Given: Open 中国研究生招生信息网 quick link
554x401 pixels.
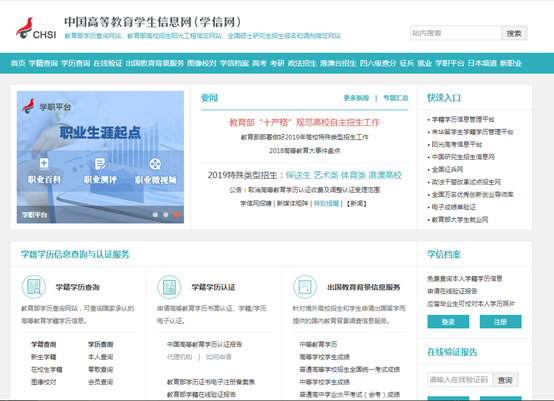Looking at the screenshot, I should 463,157.
